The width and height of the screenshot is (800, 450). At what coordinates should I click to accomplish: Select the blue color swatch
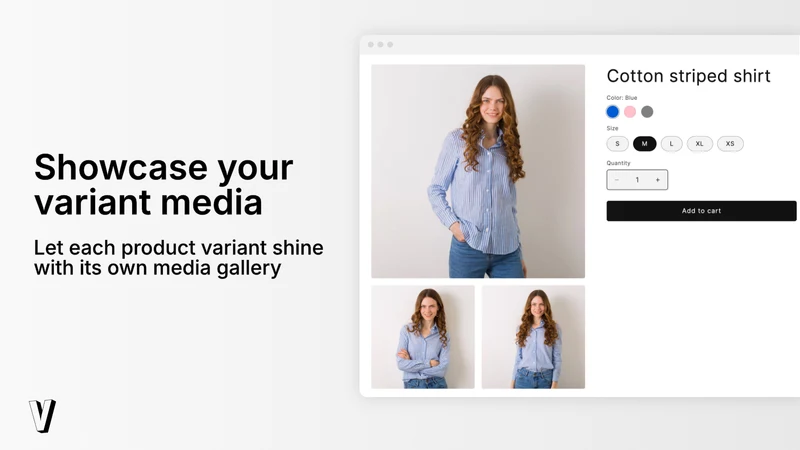click(613, 112)
